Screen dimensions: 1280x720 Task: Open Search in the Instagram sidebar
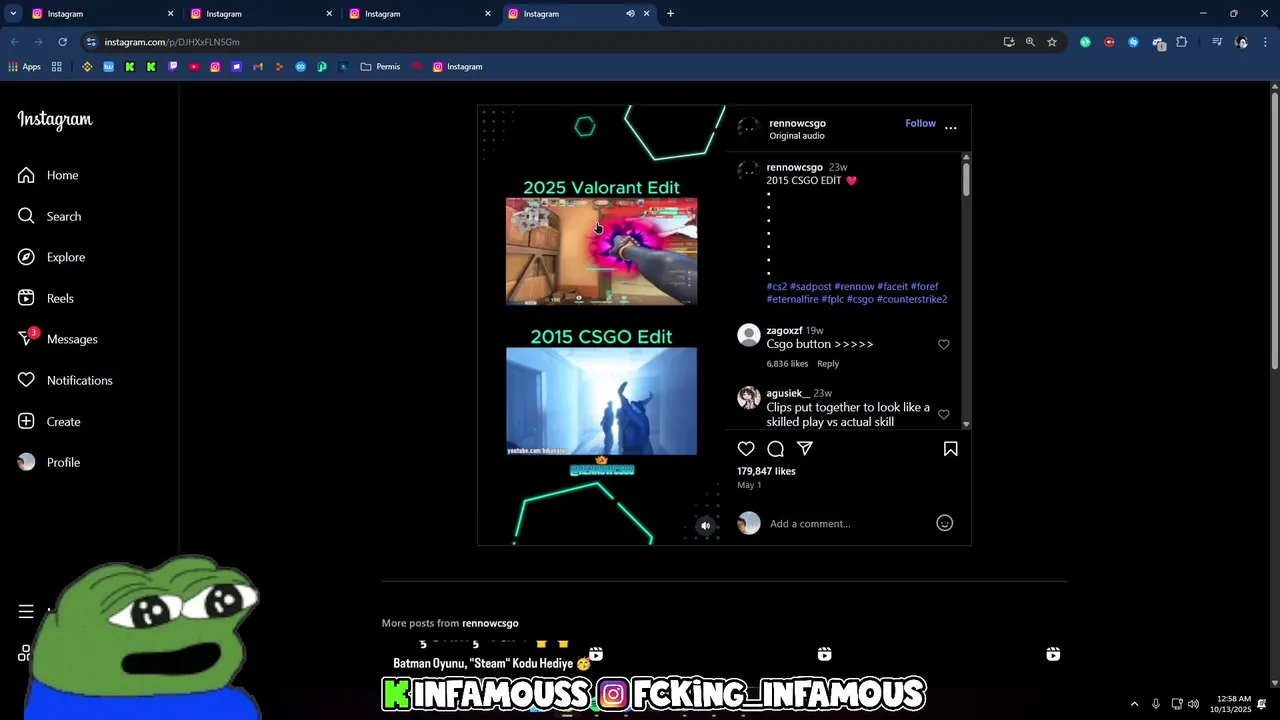49,216
